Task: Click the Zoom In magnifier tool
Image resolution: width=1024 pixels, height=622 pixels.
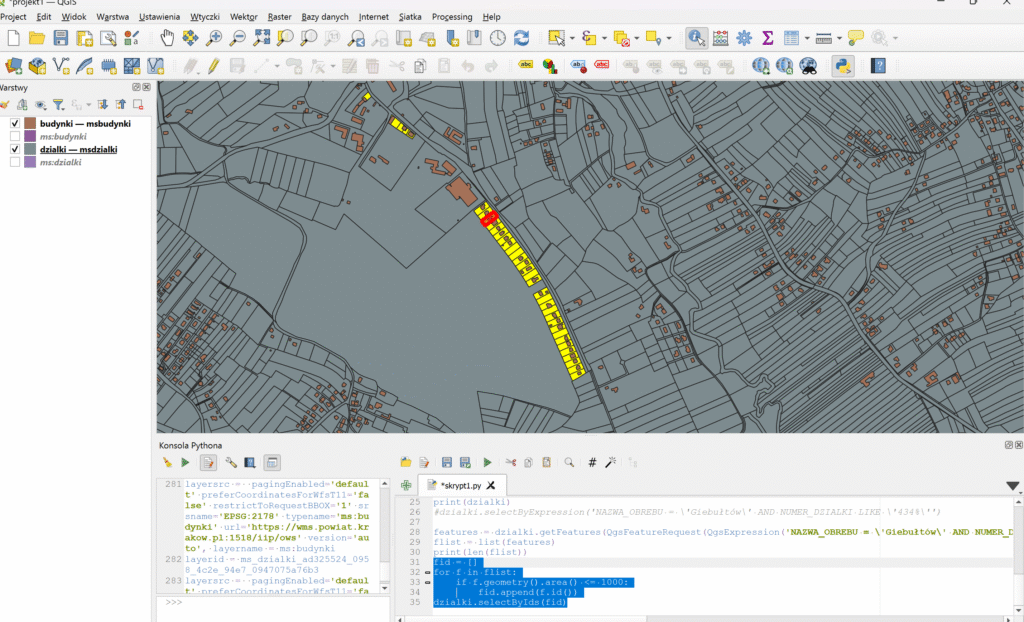Action: (214, 38)
